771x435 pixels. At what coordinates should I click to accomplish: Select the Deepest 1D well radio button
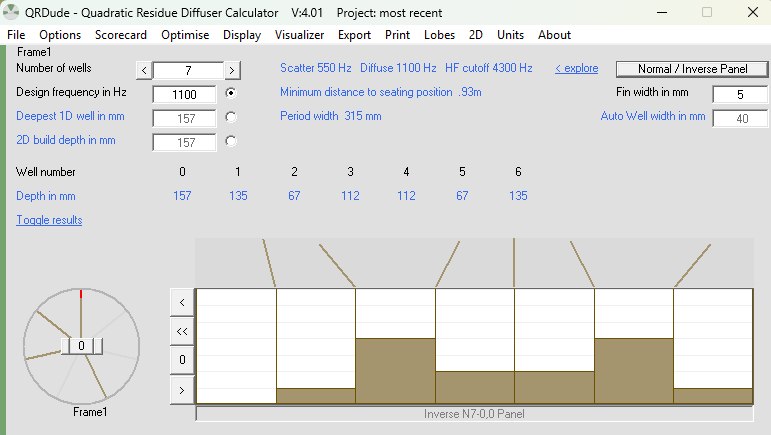click(x=231, y=117)
